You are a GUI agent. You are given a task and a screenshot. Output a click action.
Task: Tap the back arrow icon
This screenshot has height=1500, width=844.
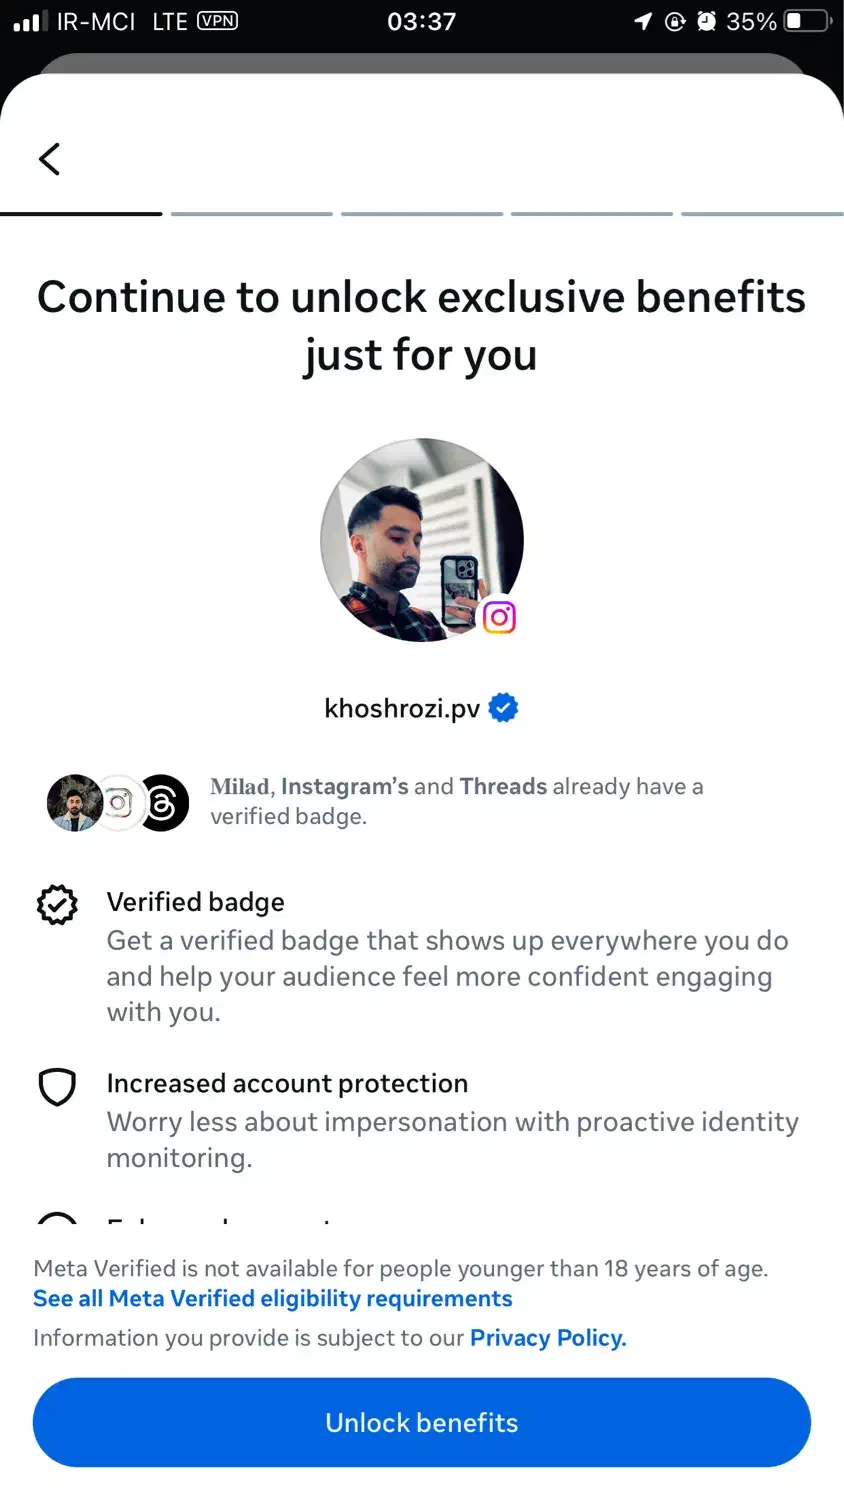click(x=49, y=159)
